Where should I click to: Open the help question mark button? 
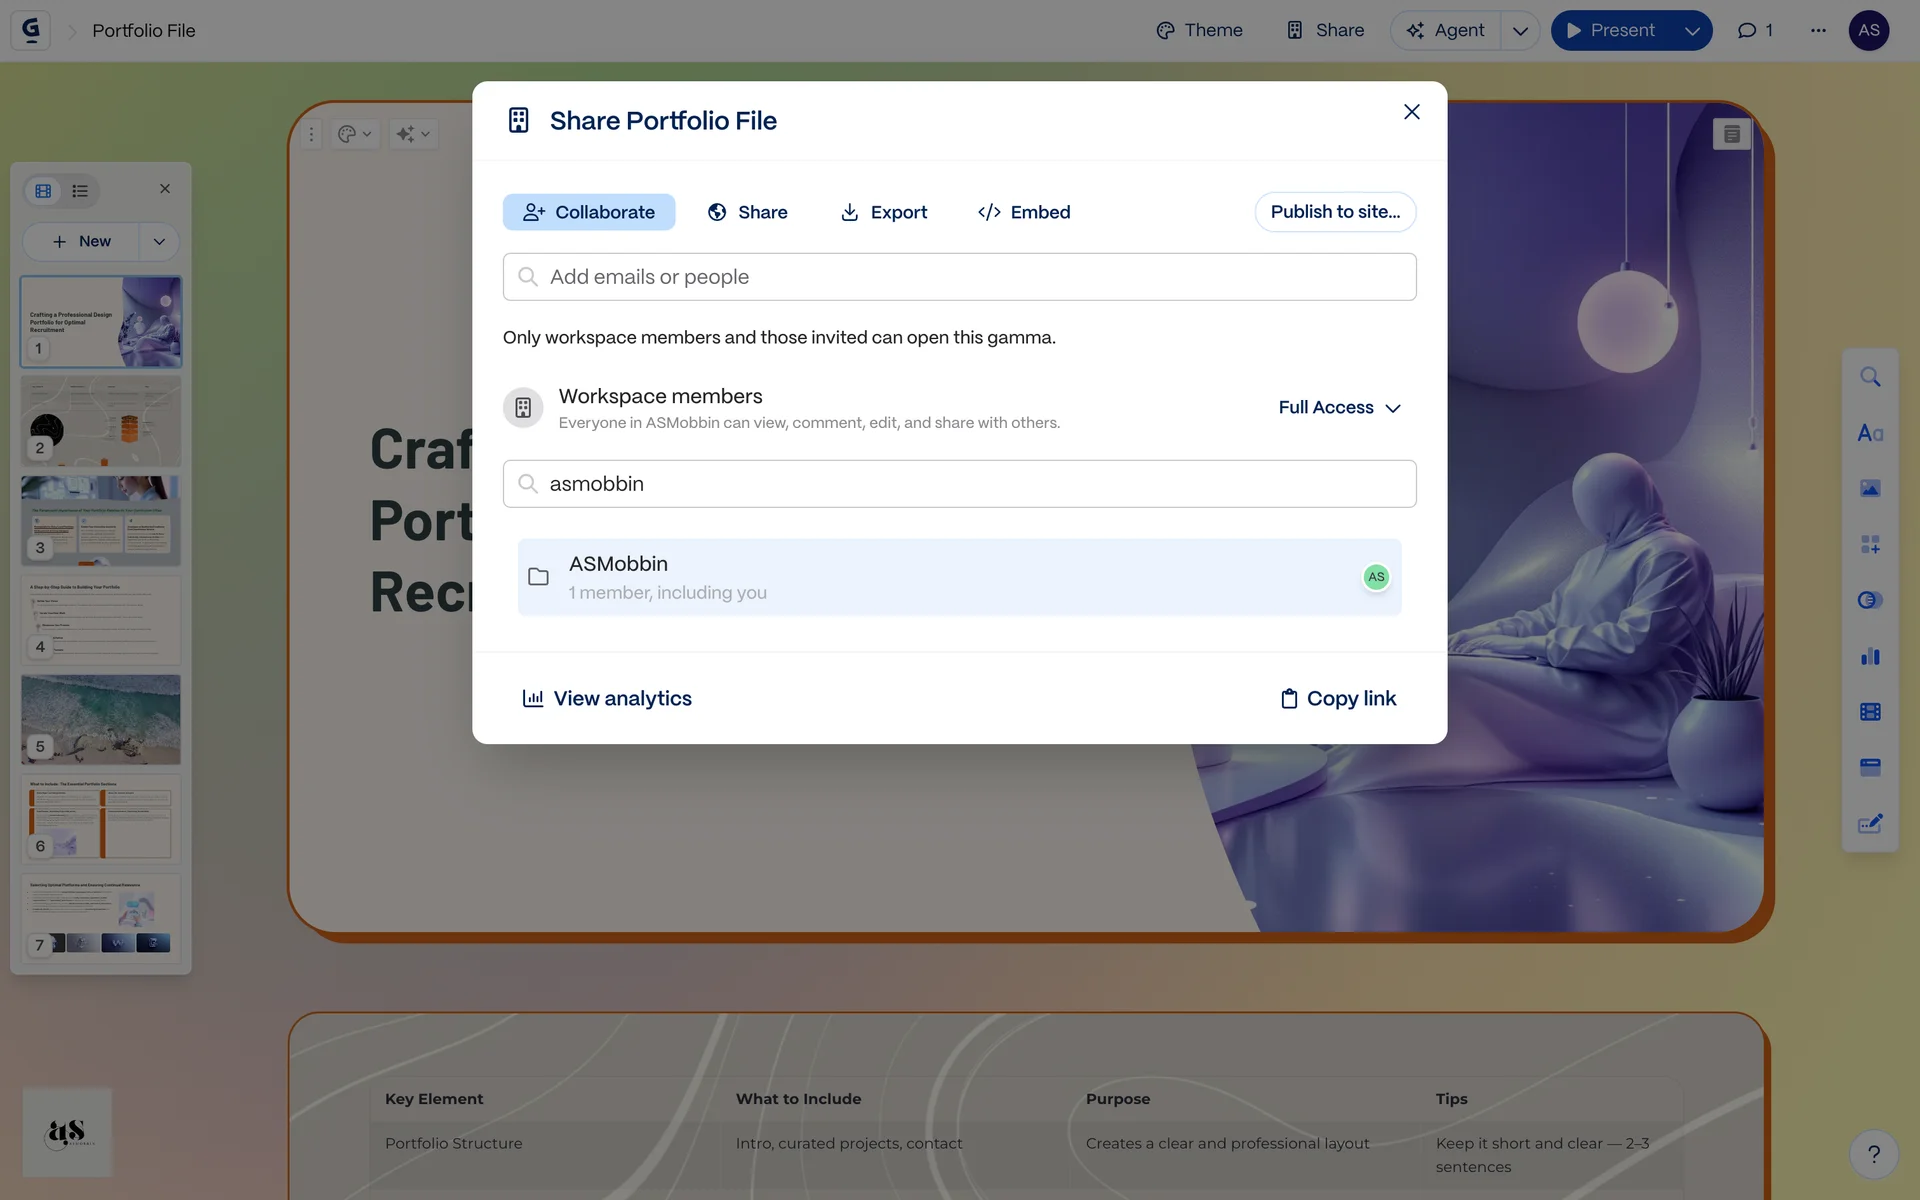pyautogui.click(x=1873, y=1154)
